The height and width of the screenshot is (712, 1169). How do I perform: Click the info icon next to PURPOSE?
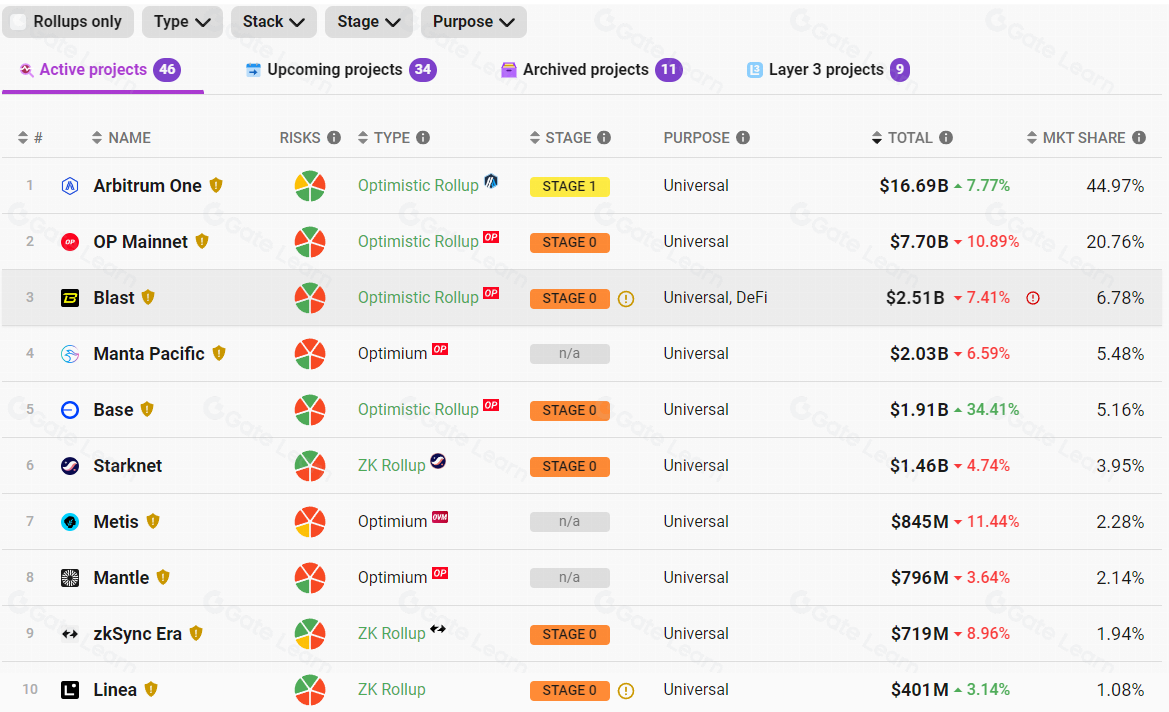[x=743, y=138]
